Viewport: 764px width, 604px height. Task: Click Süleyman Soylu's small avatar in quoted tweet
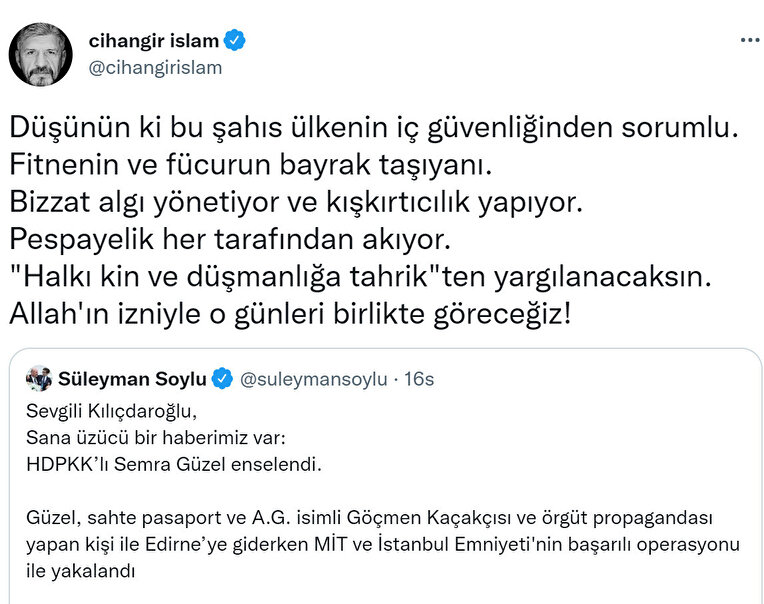tap(39, 379)
